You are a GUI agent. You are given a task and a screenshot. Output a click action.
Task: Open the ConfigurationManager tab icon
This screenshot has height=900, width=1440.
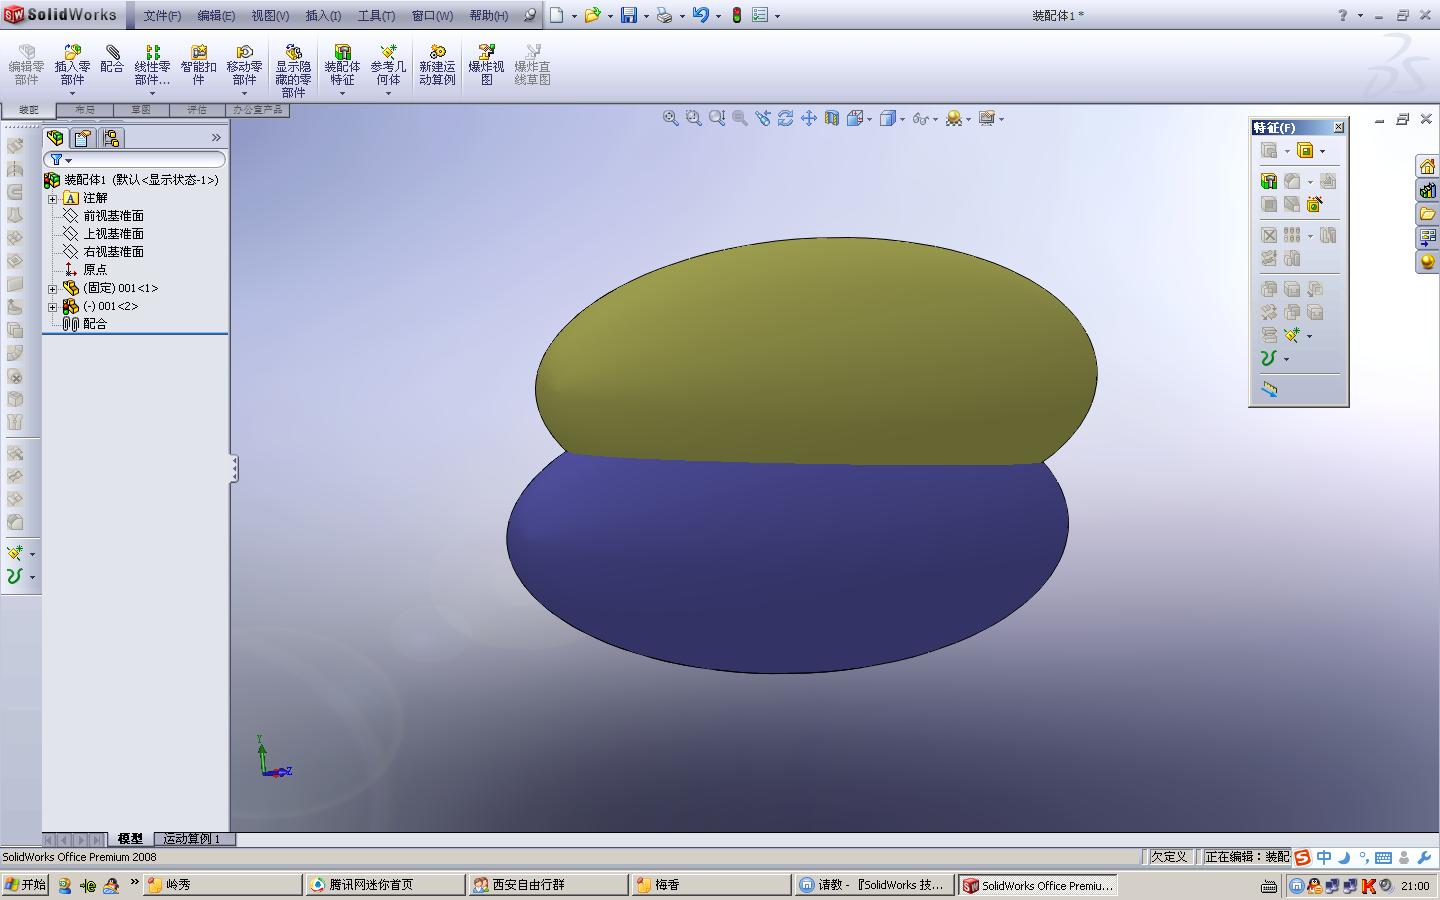click(x=110, y=138)
